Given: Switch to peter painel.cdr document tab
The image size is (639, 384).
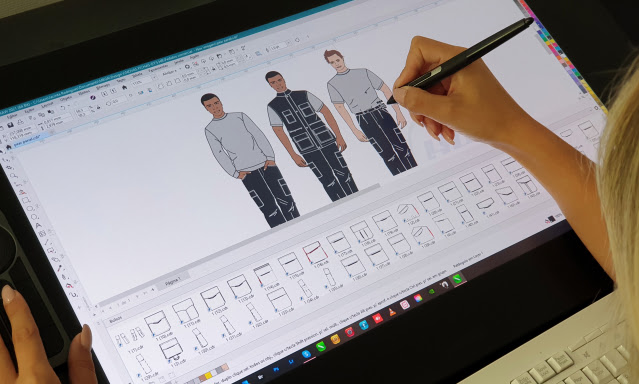Looking at the screenshot, I should (x=28, y=141).
